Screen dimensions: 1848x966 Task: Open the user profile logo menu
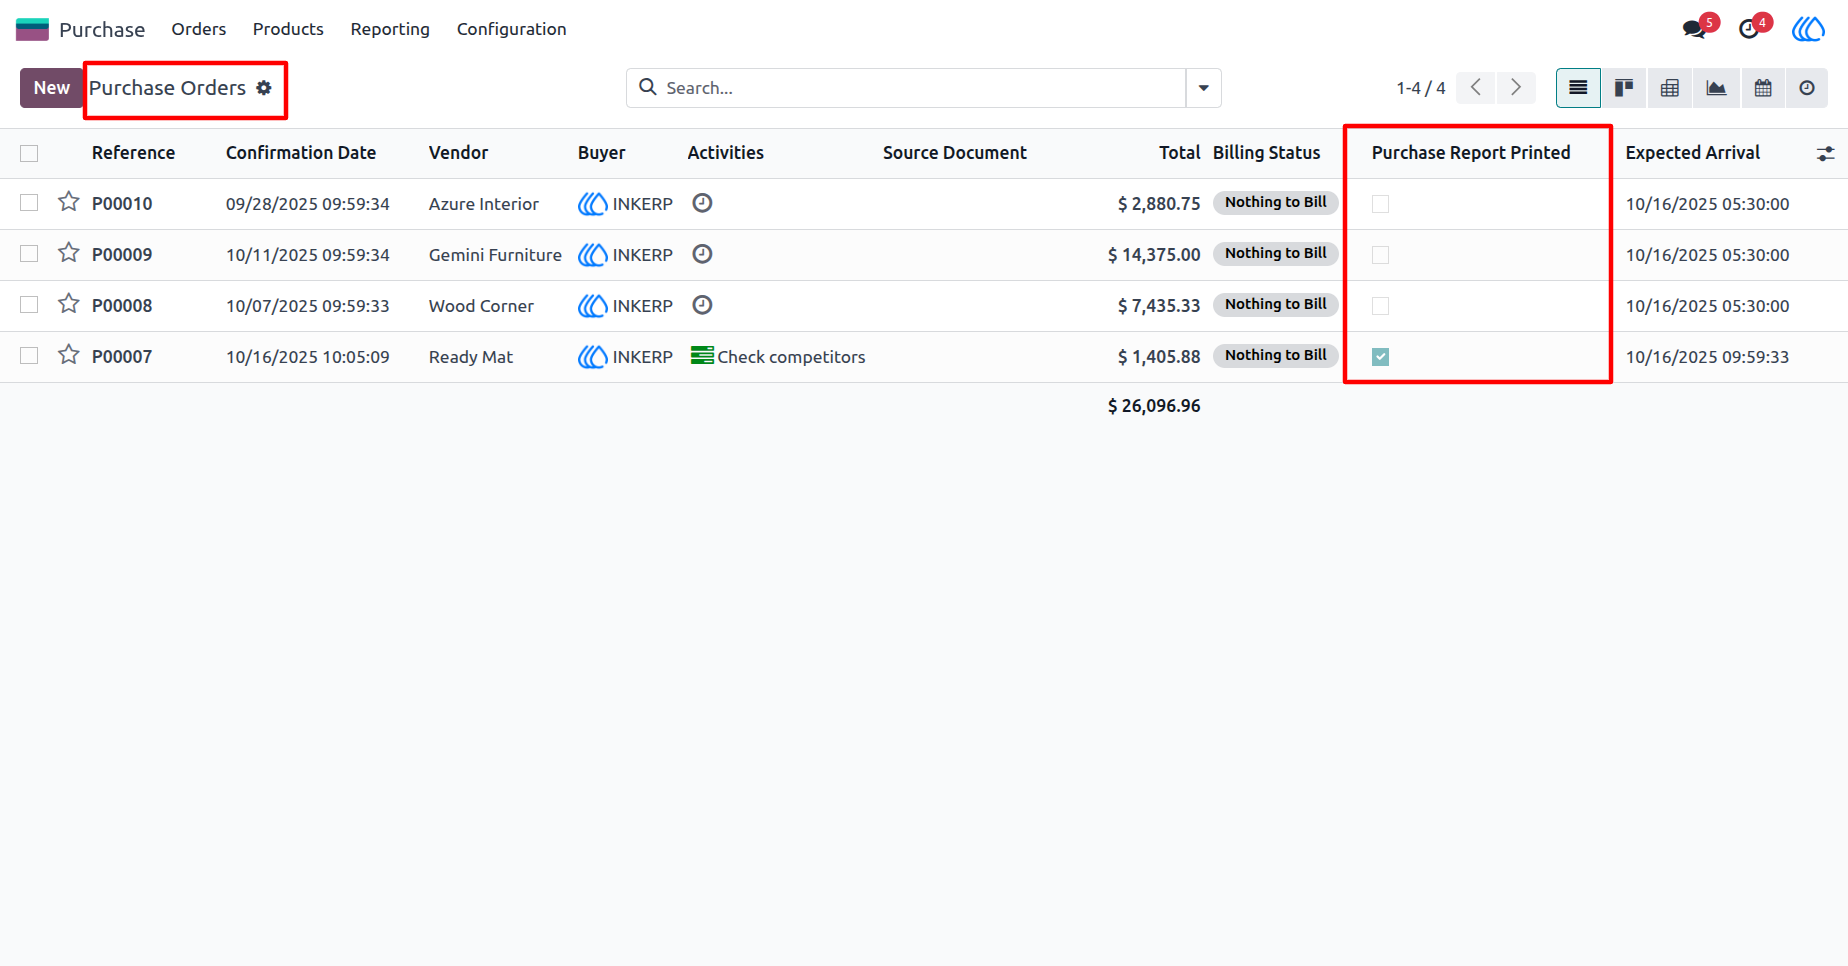click(1808, 29)
